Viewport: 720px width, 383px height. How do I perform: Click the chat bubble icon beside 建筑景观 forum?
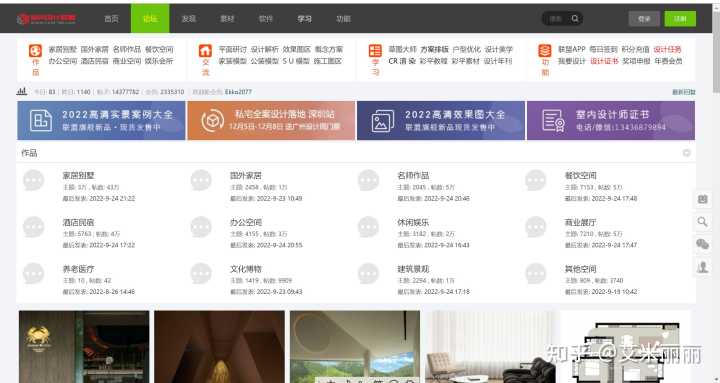(x=368, y=273)
